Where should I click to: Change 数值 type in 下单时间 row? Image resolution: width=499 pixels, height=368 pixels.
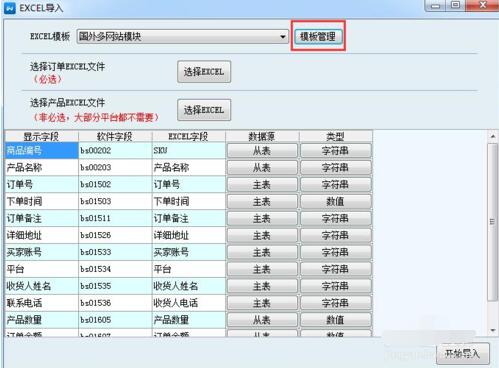336,202
